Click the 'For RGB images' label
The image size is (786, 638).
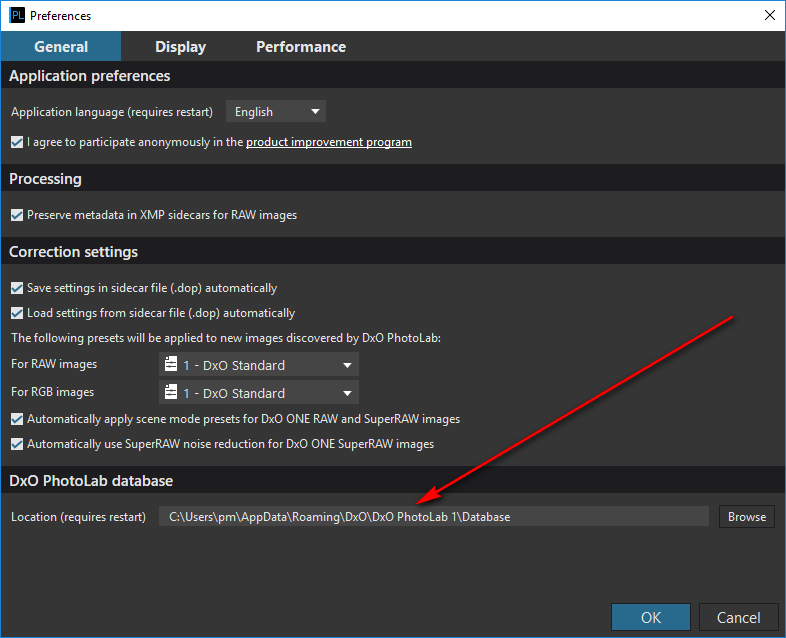[53, 392]
